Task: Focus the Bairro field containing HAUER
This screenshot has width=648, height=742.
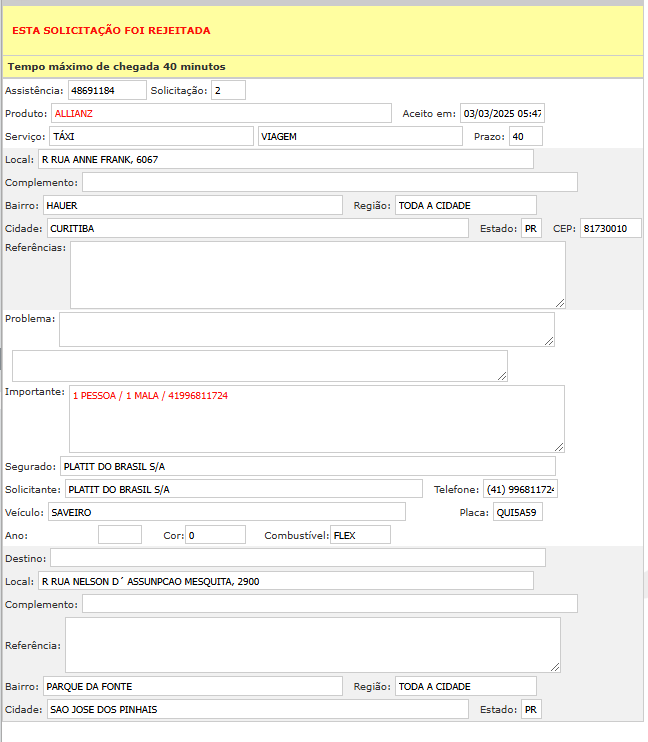Action: (193, 205)
